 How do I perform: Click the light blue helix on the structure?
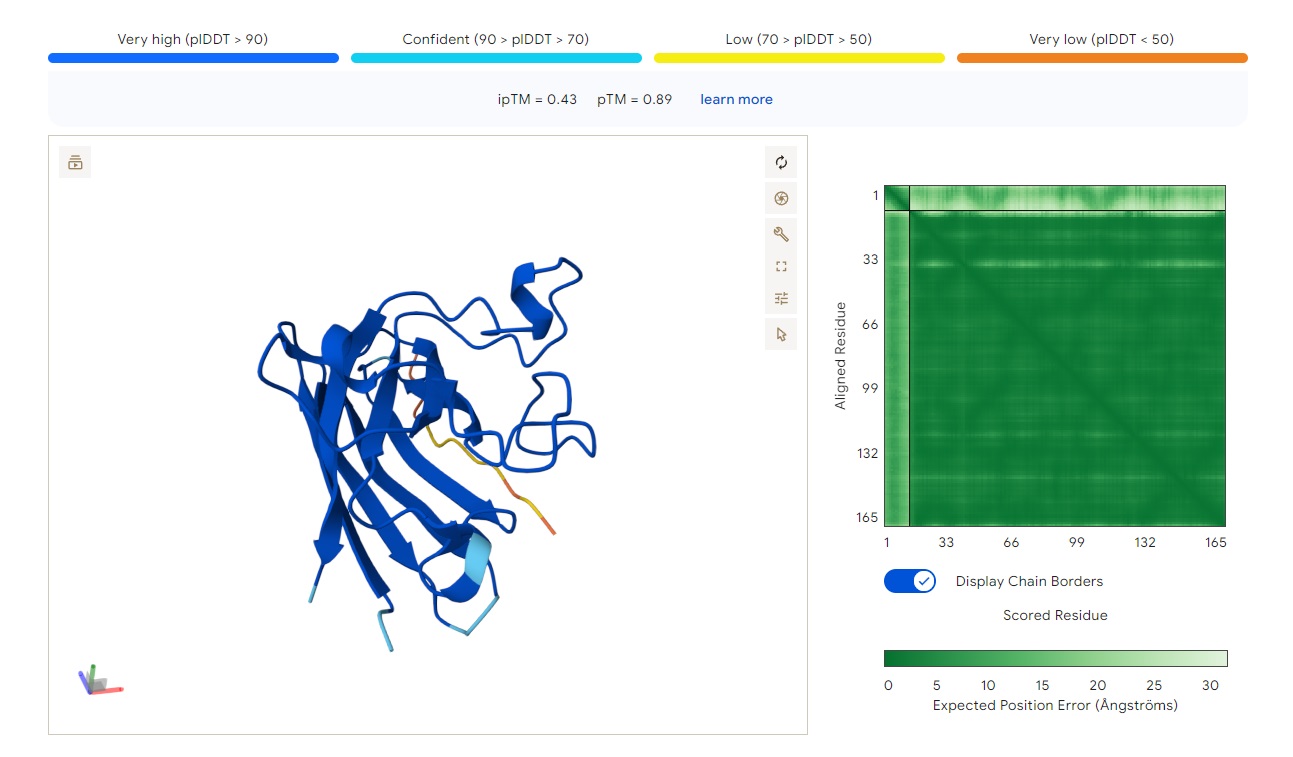[480, 560]
